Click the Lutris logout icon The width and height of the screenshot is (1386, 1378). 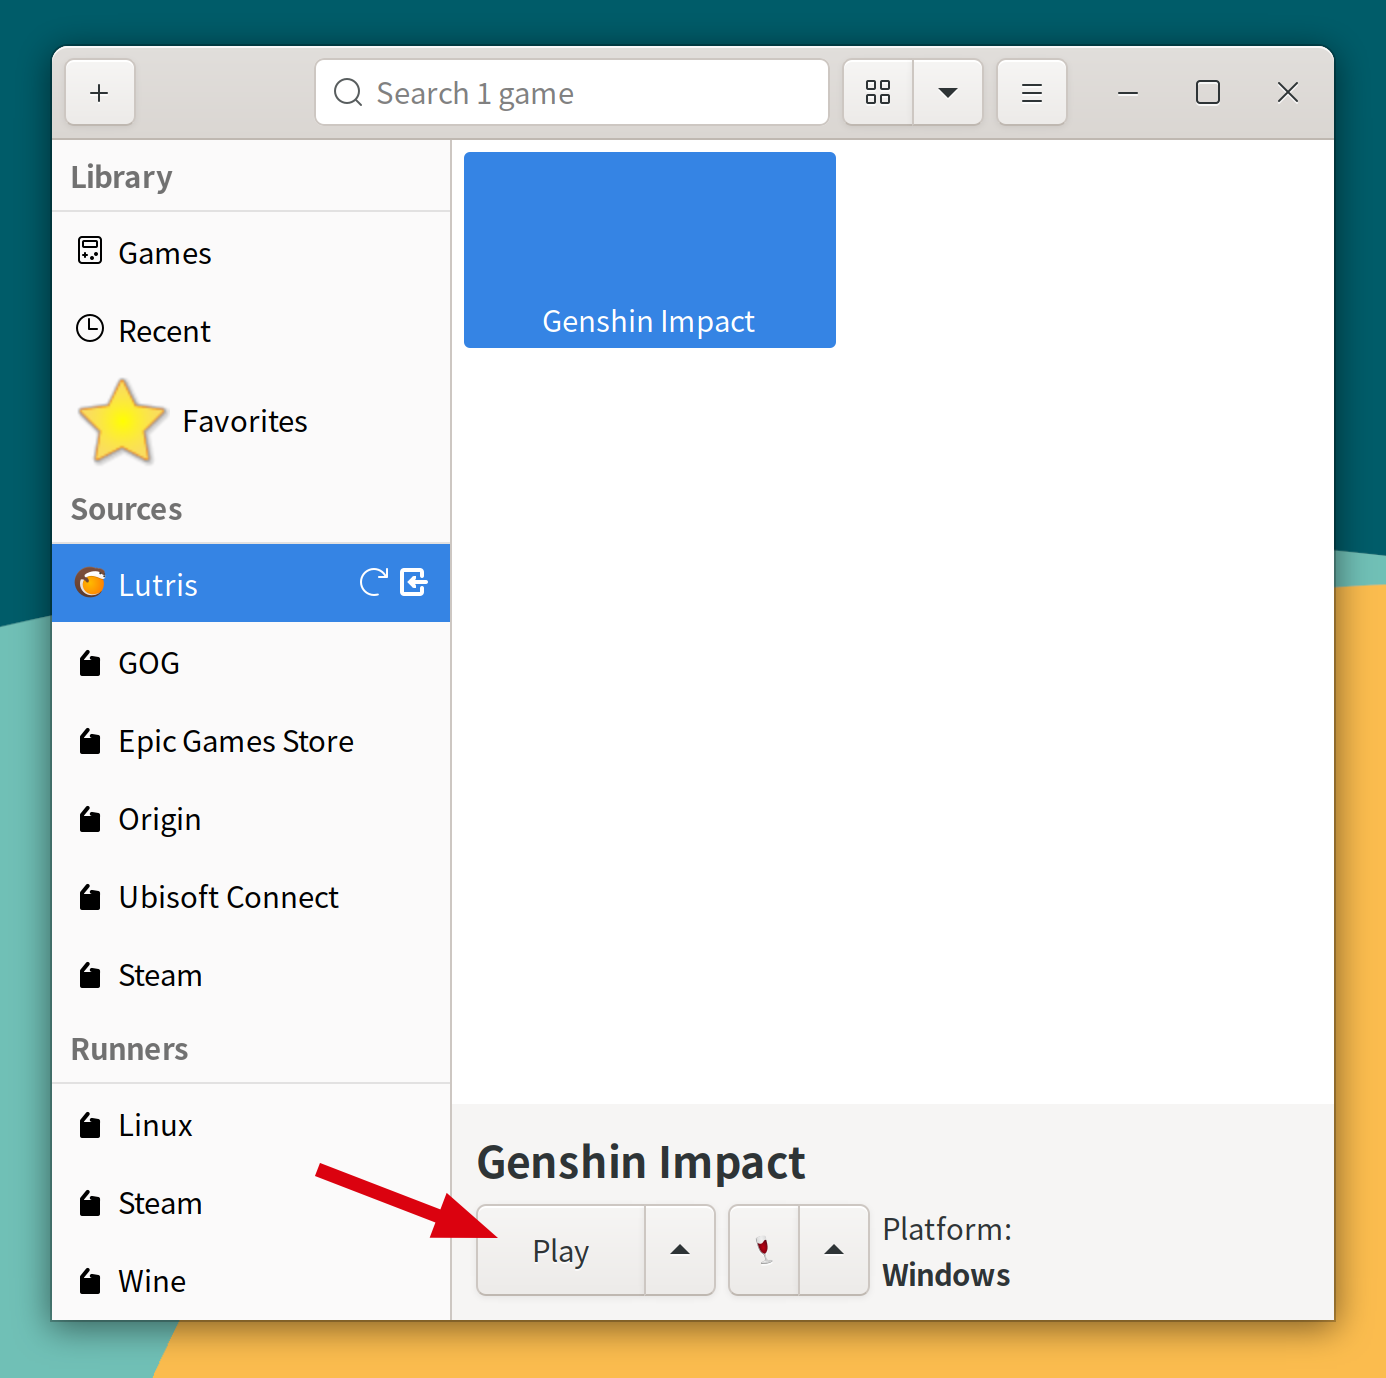(414, 582)
